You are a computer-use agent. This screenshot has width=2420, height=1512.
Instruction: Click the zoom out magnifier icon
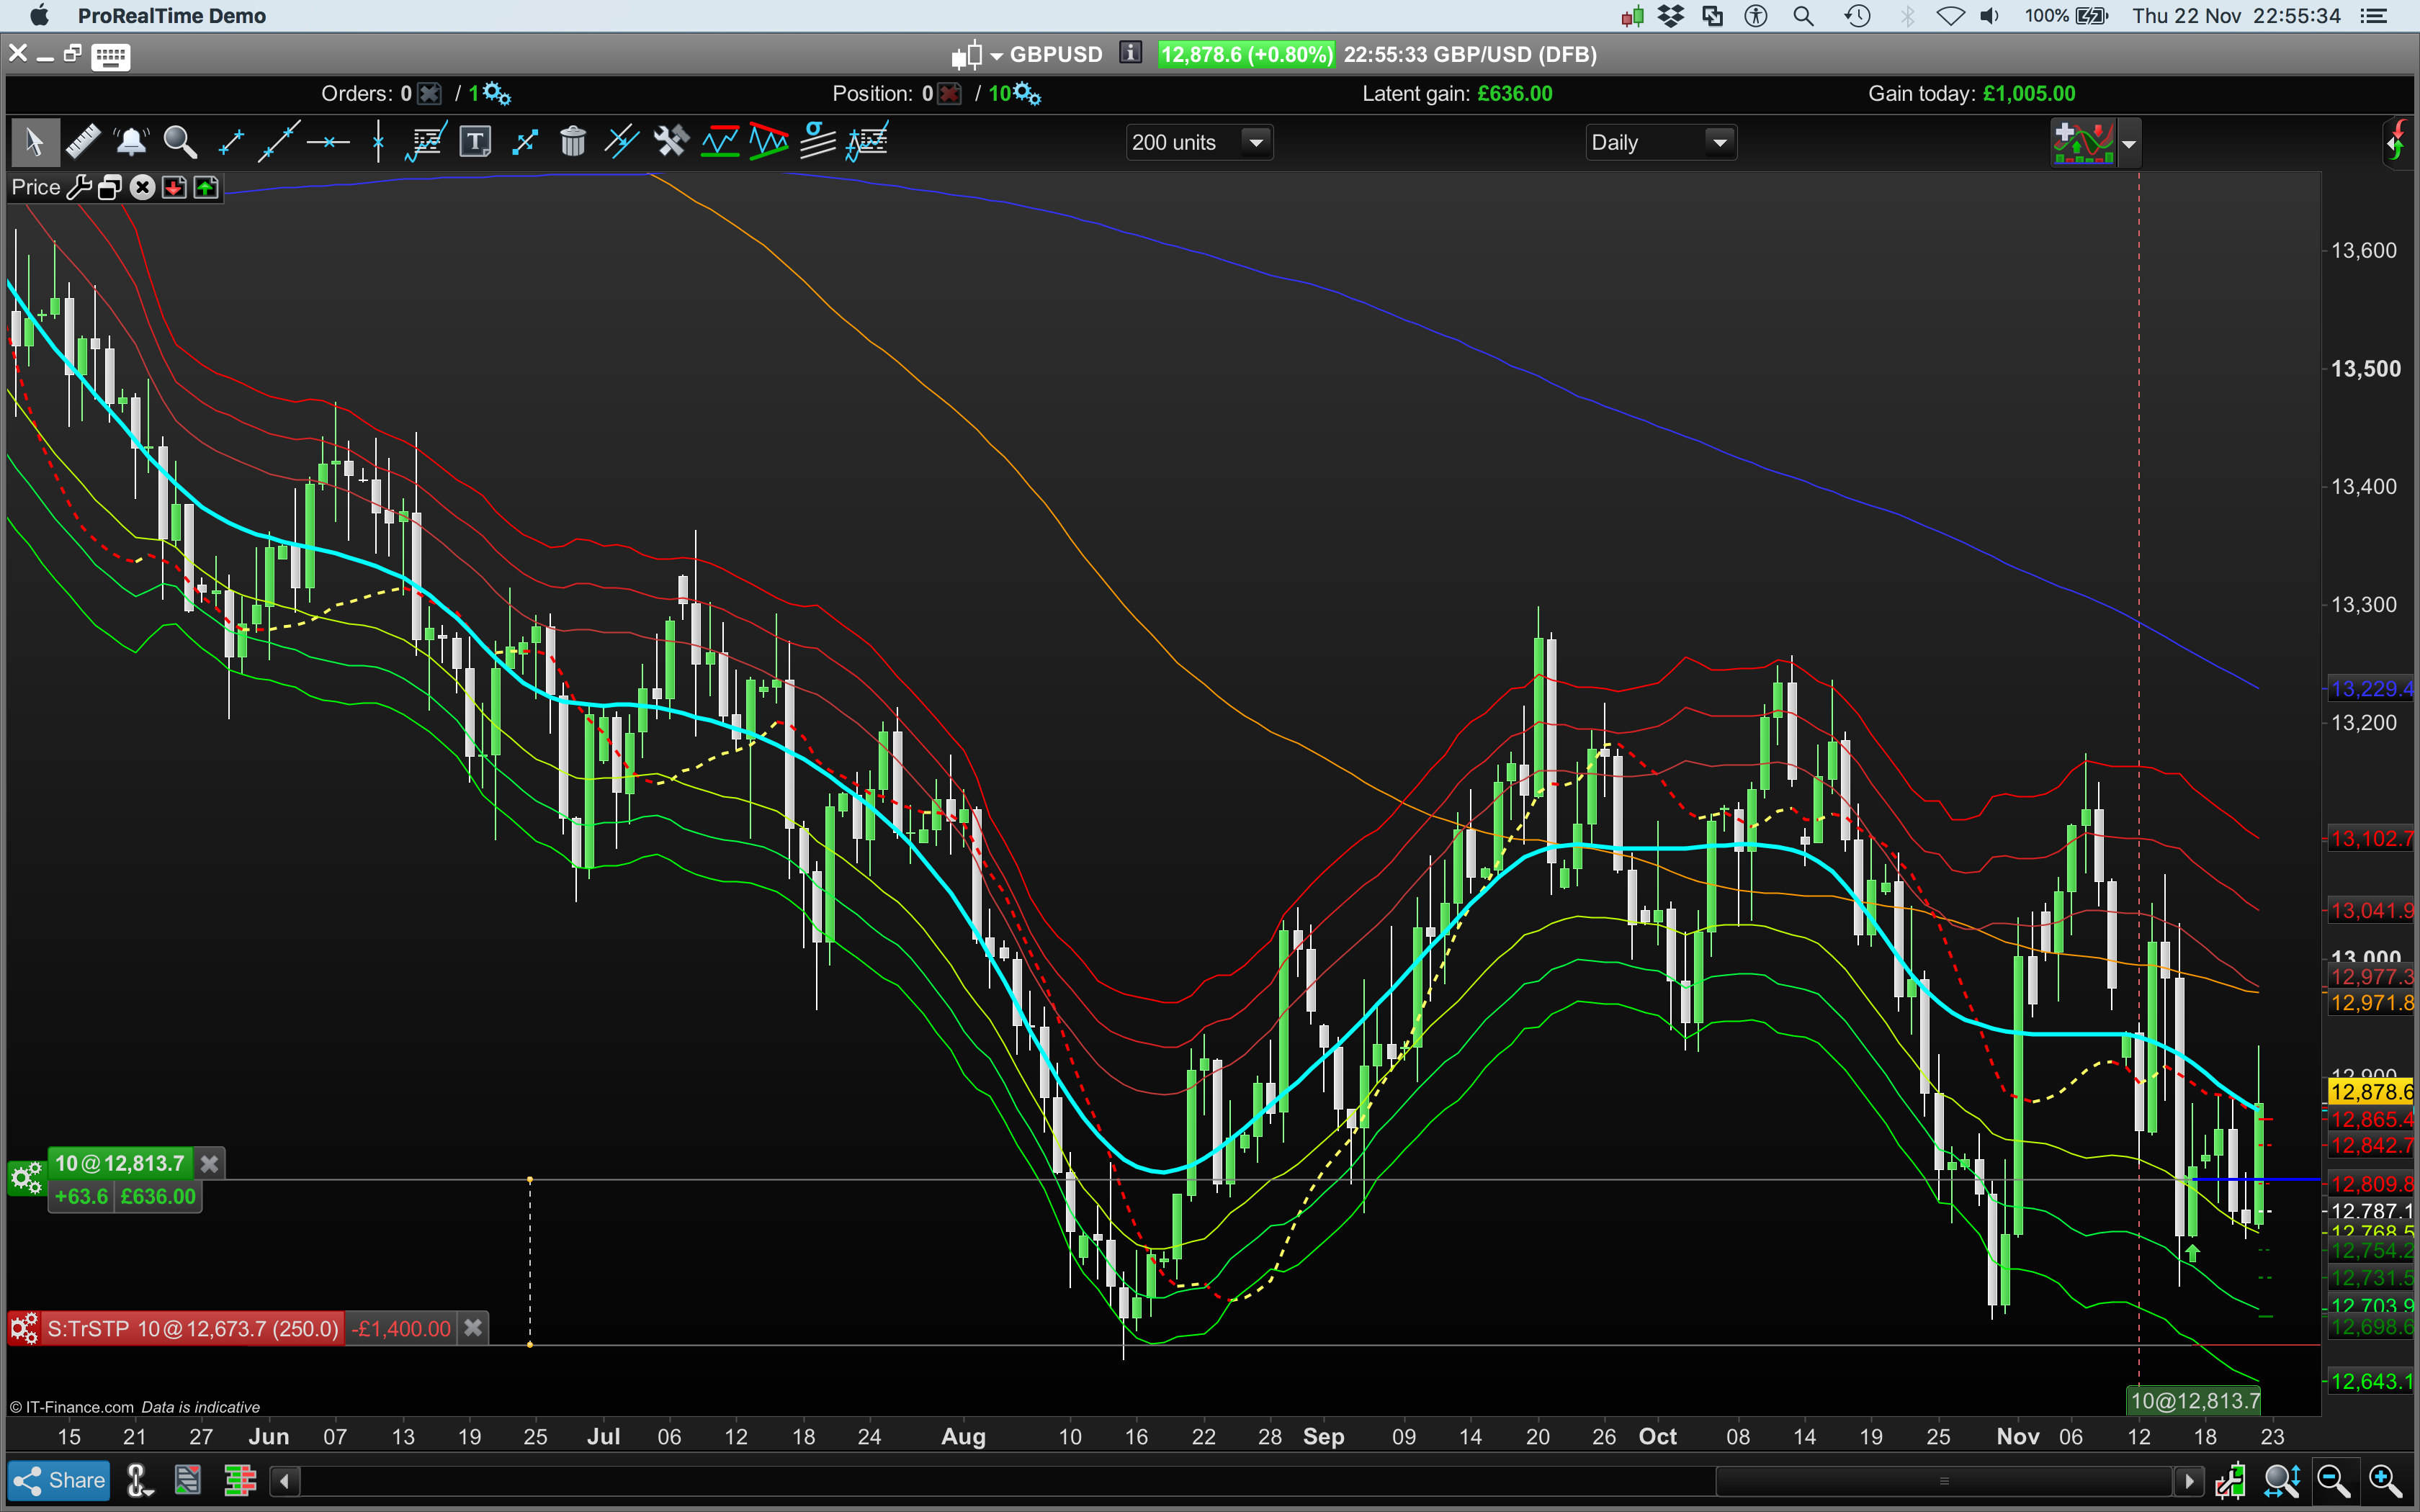tap(2333, 1481)
